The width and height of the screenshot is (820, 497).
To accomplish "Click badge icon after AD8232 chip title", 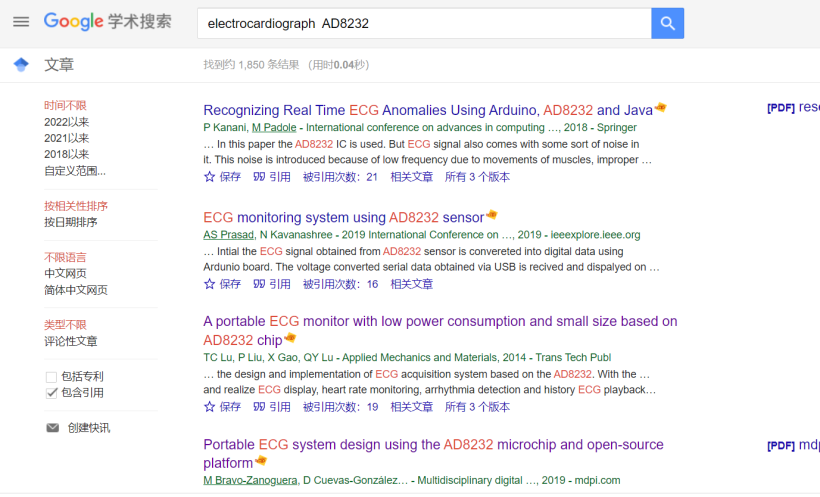I will pos(290,338).
